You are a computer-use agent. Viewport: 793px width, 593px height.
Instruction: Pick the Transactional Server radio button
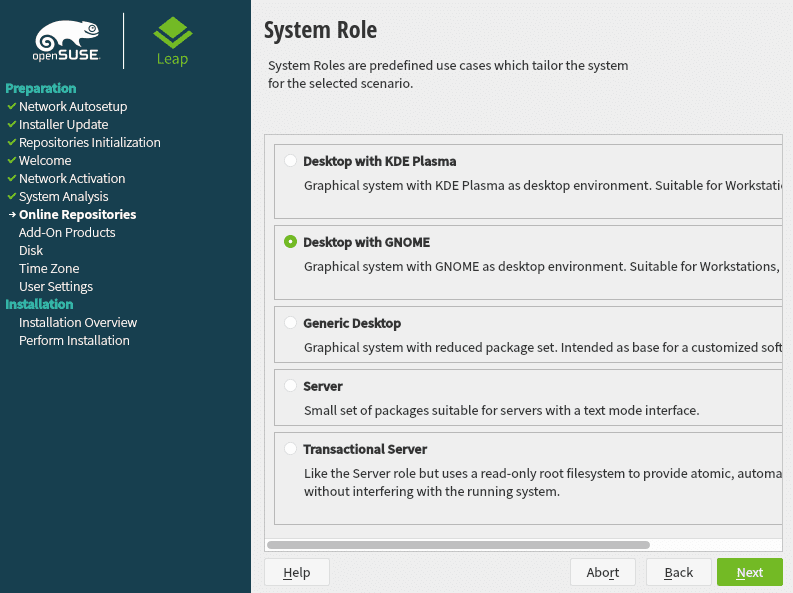click(x=290, y=448)
